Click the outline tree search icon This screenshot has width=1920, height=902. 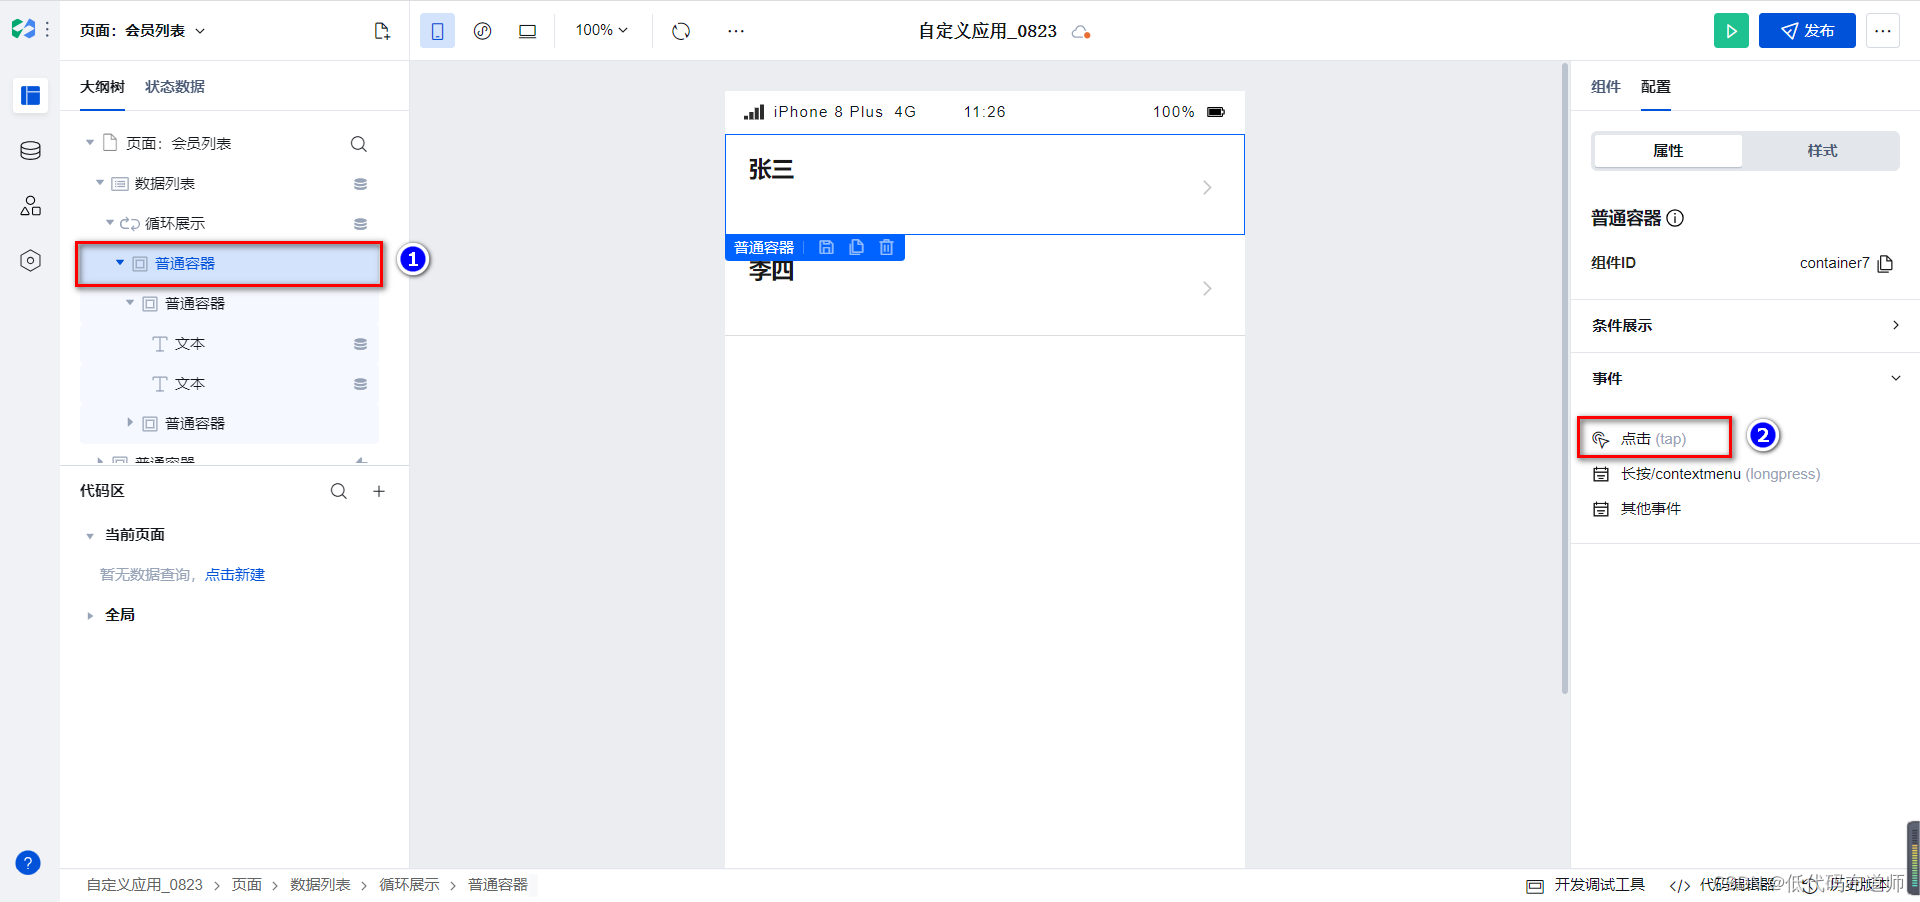(x=359, y=144)
